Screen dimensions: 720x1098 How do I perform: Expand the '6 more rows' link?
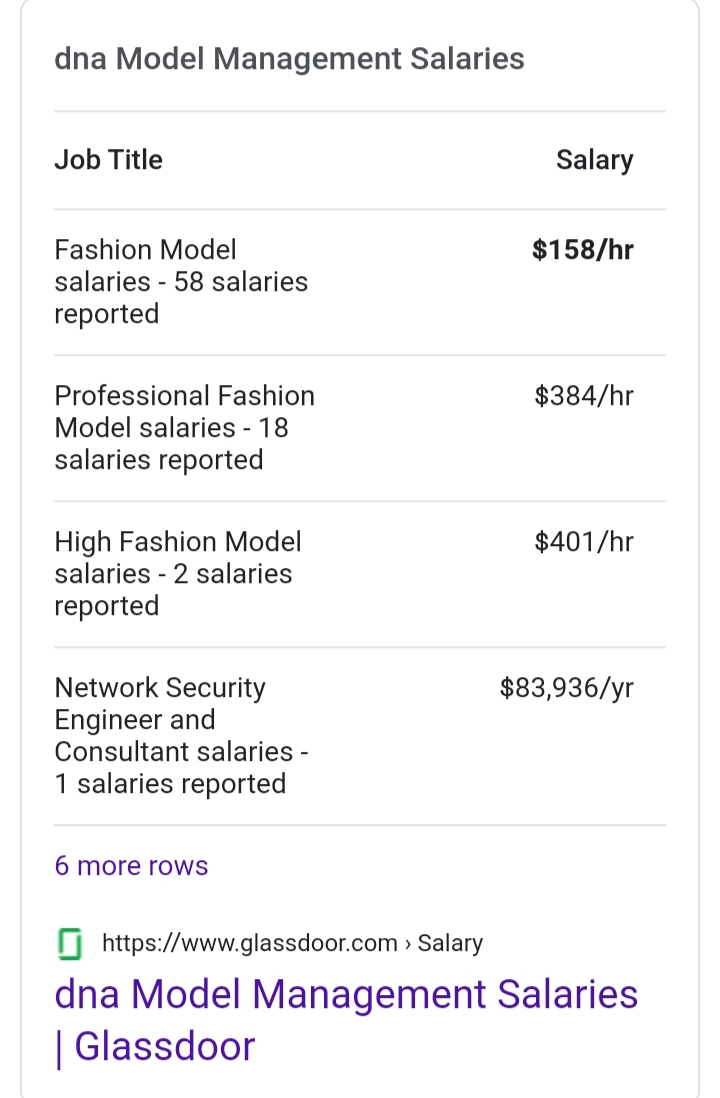coord(131,866)
